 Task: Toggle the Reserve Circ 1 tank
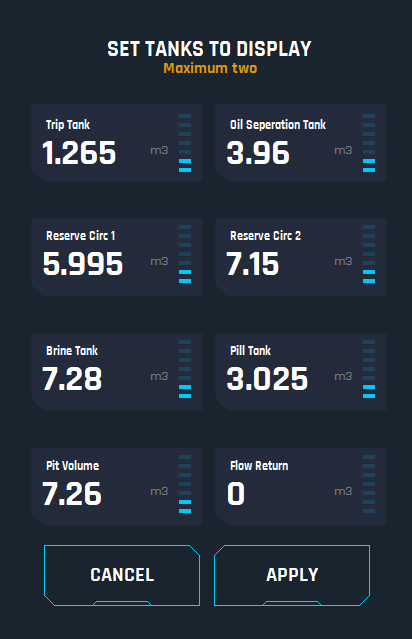click(117, 257)
